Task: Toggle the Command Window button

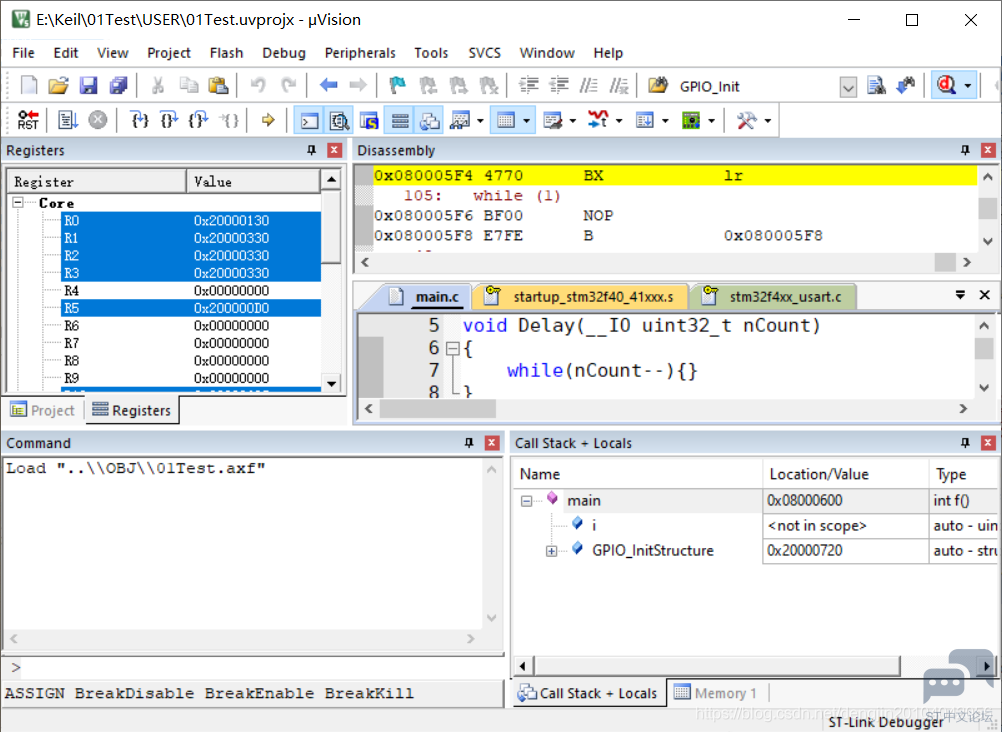Action: coord(309,120)
